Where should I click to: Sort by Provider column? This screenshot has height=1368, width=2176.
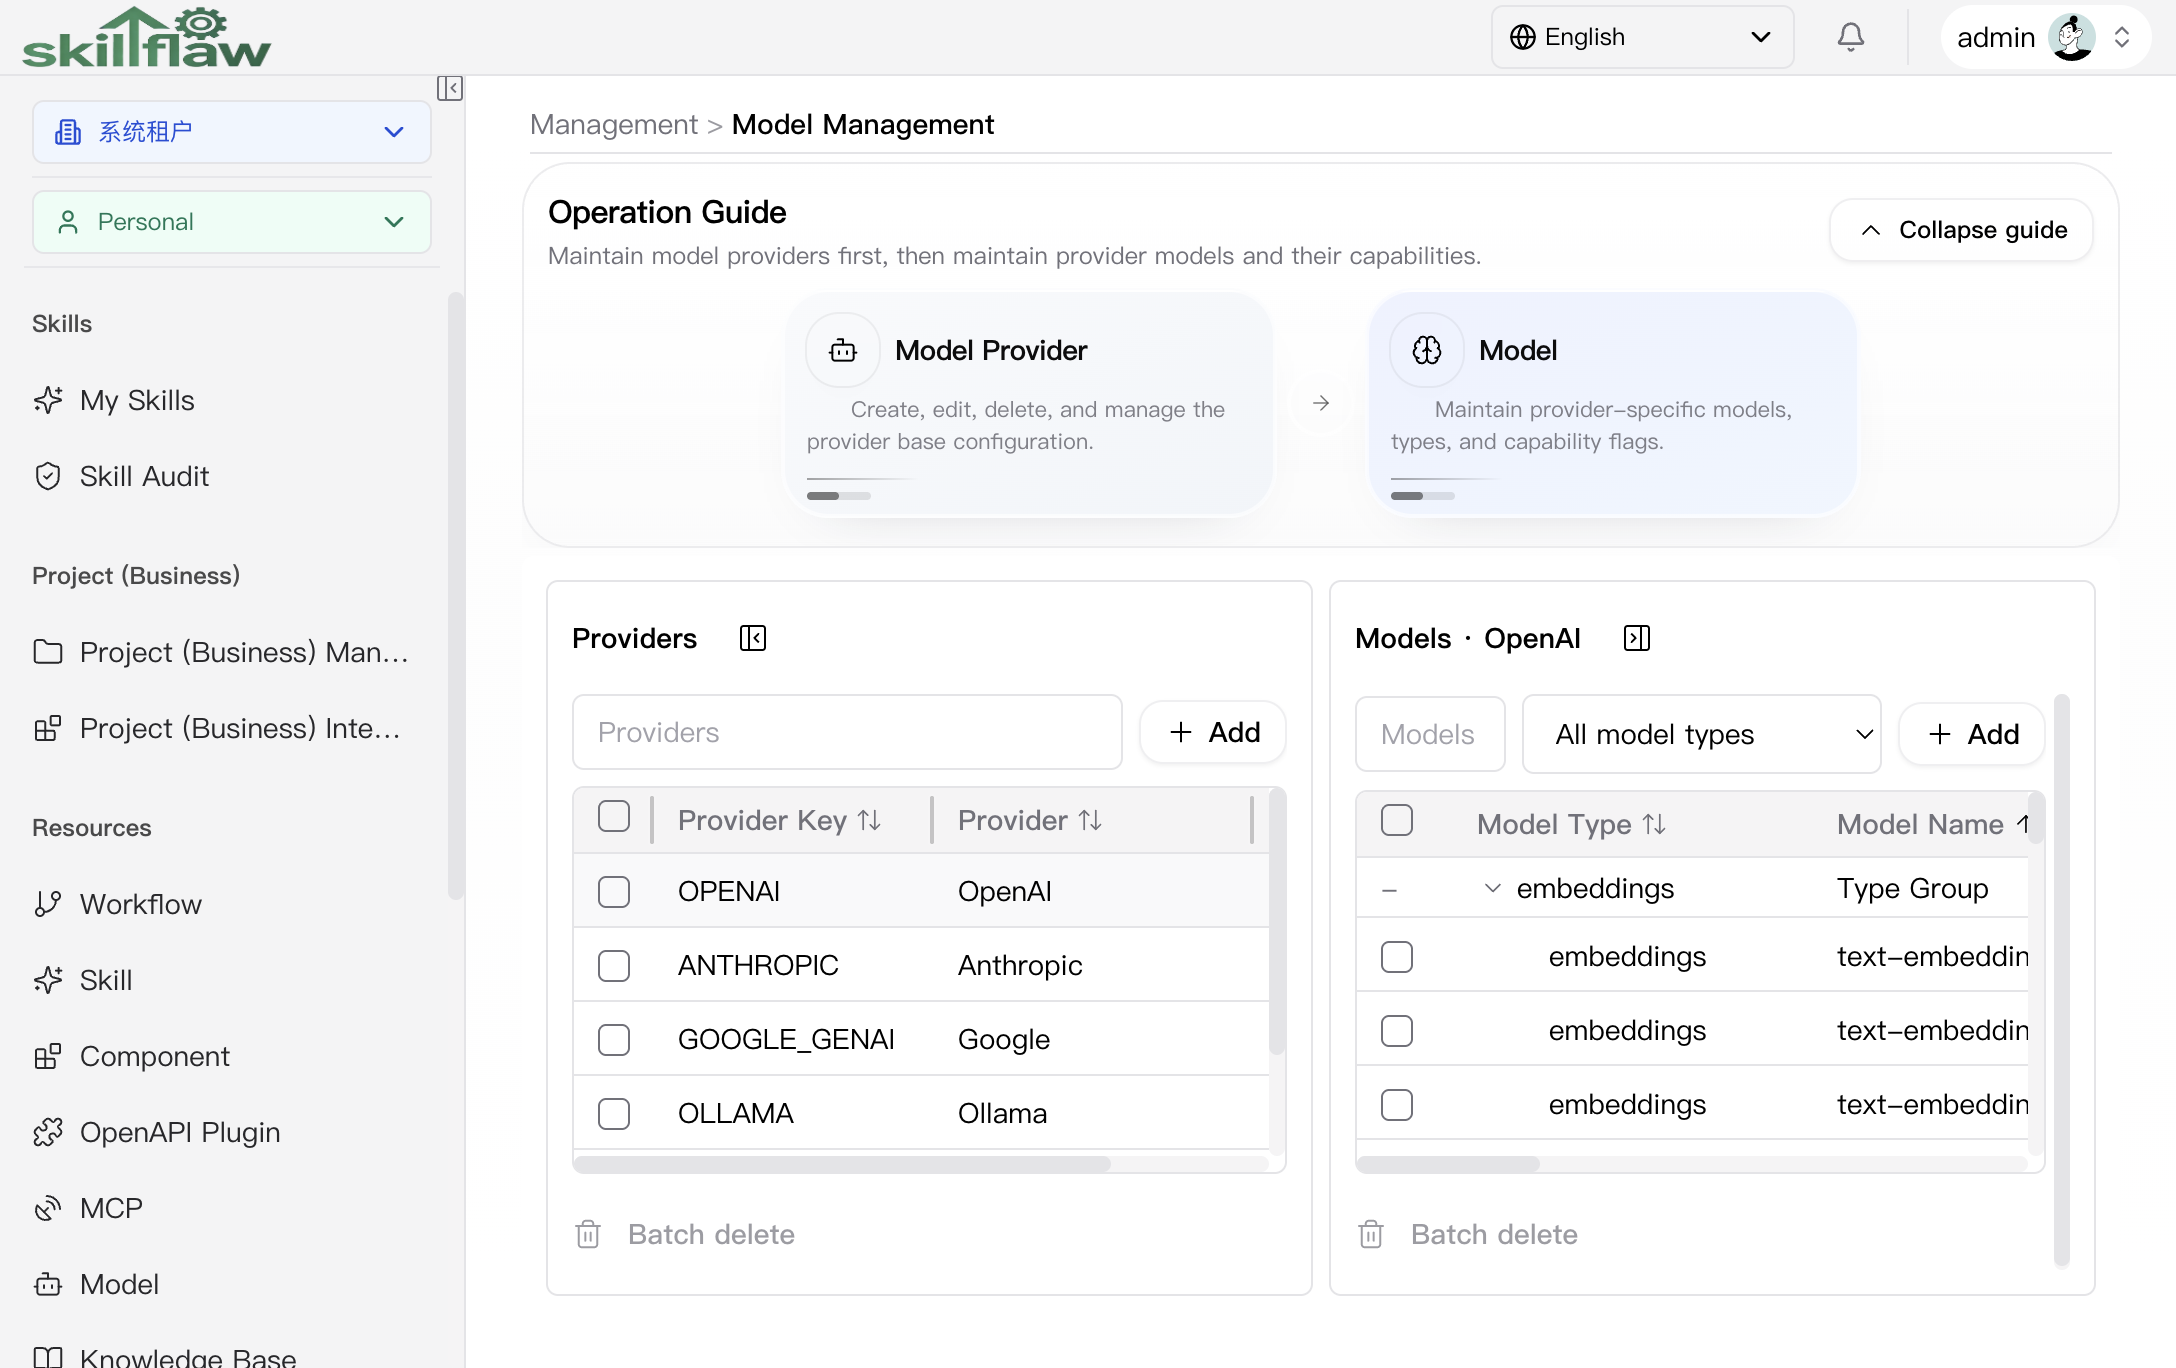[1090, 821]
